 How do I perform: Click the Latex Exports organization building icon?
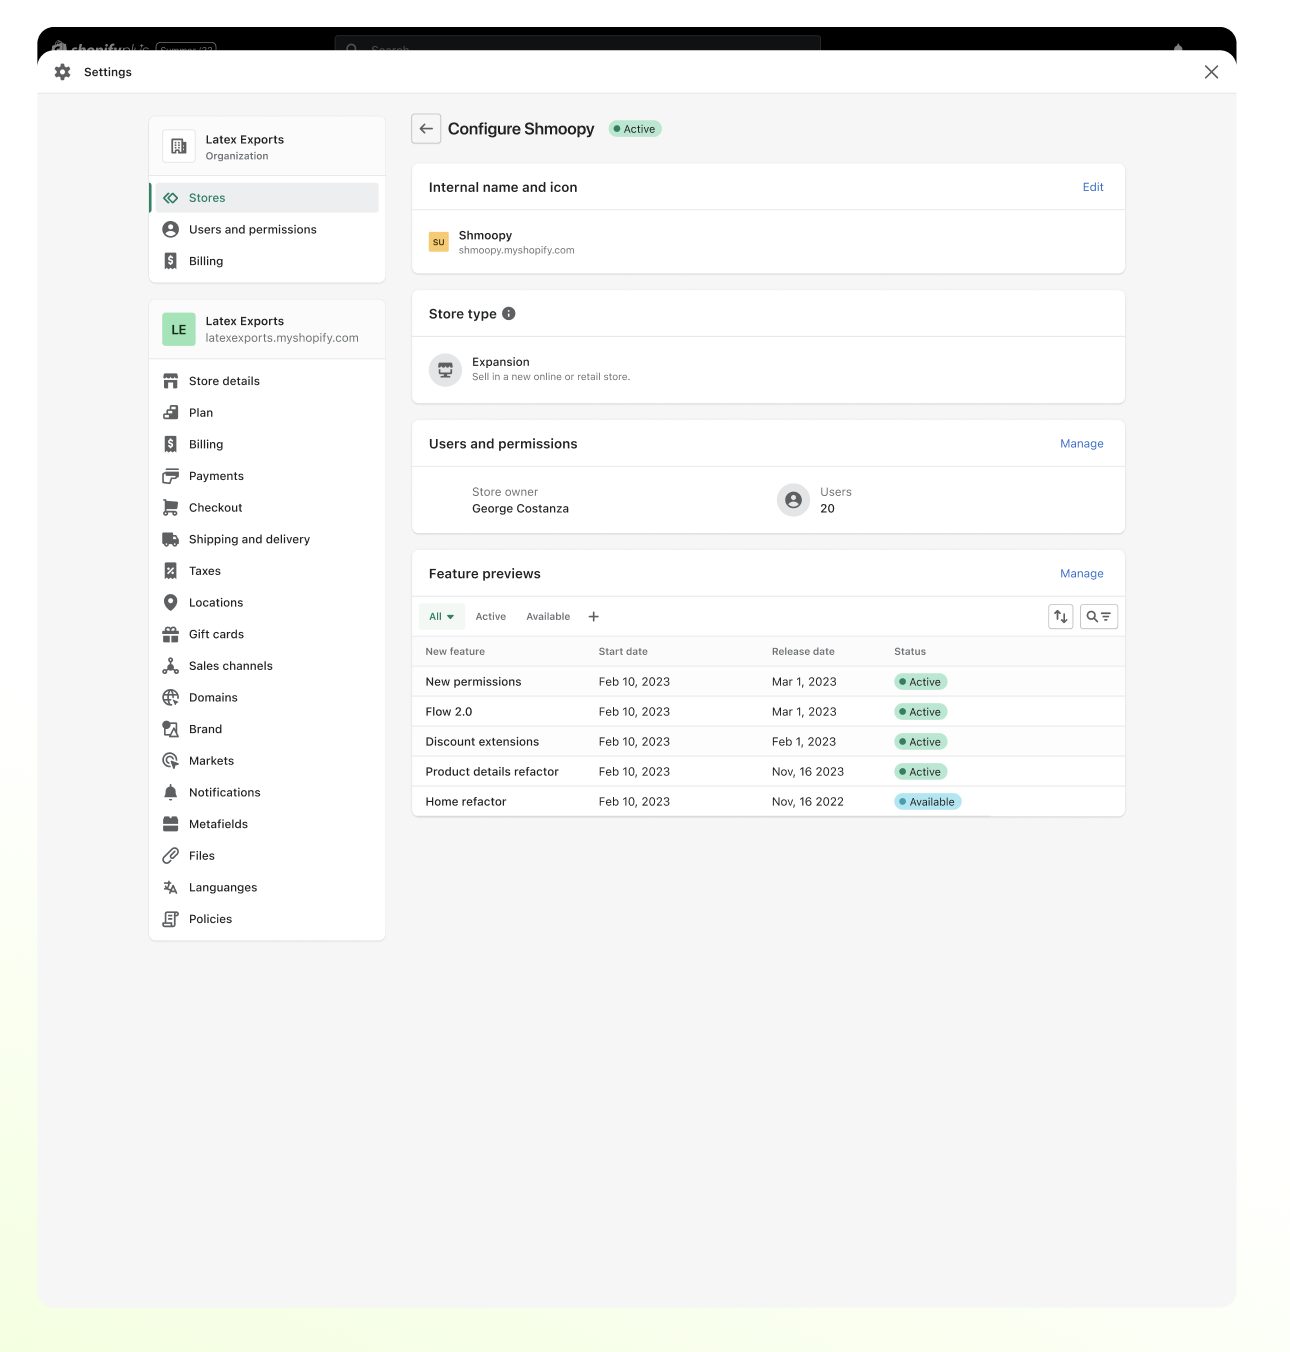pos(178,146)
